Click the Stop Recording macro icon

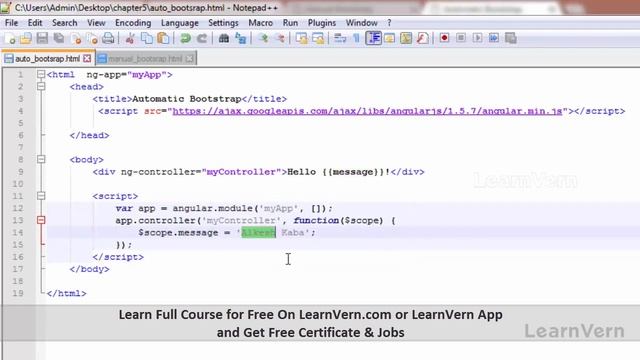(461, 38)
